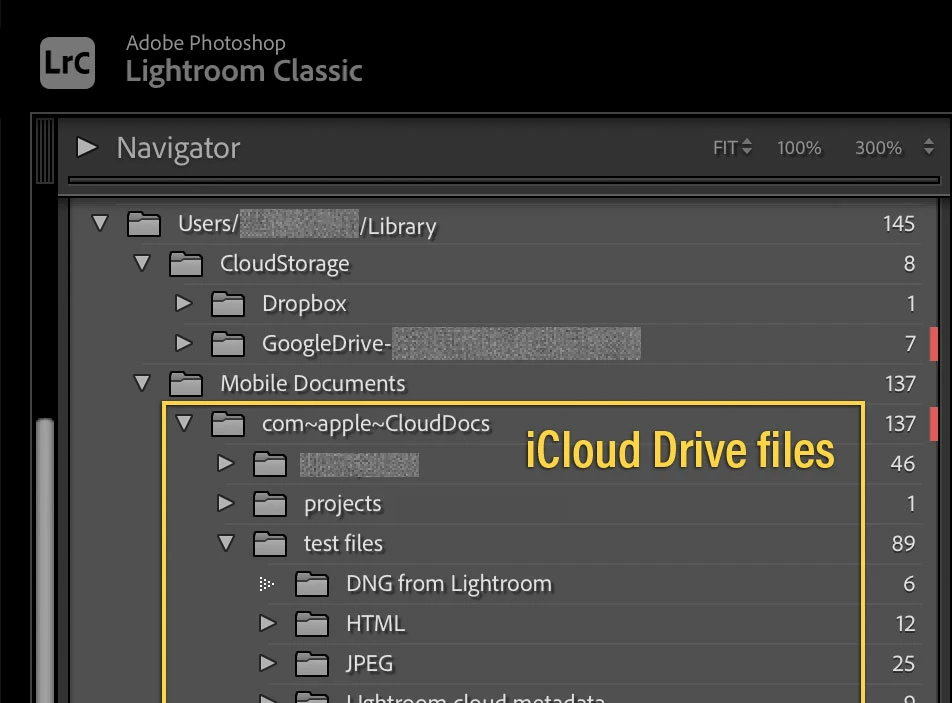Select the projects folder icon
The width and height of the screenshot is (952, 703).
pyautogui.click(x=270, y=504)
